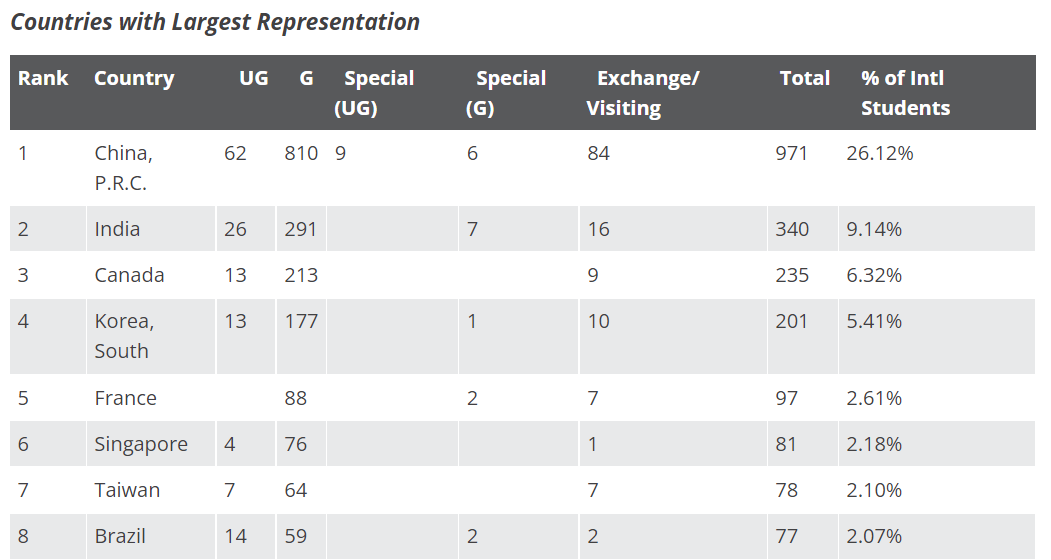This screenshot has width=1051, height=560.
Task: Click the Special (UG) column header
Action: pos(374,93)
